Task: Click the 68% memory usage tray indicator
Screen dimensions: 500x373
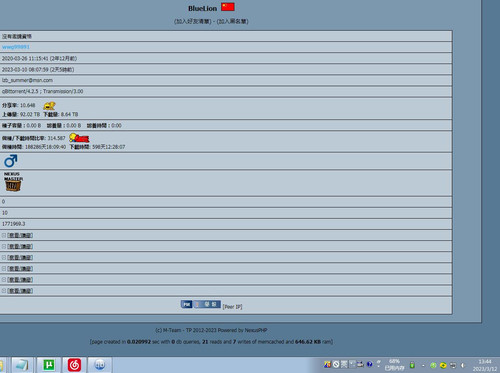Action: coord(394,365)
